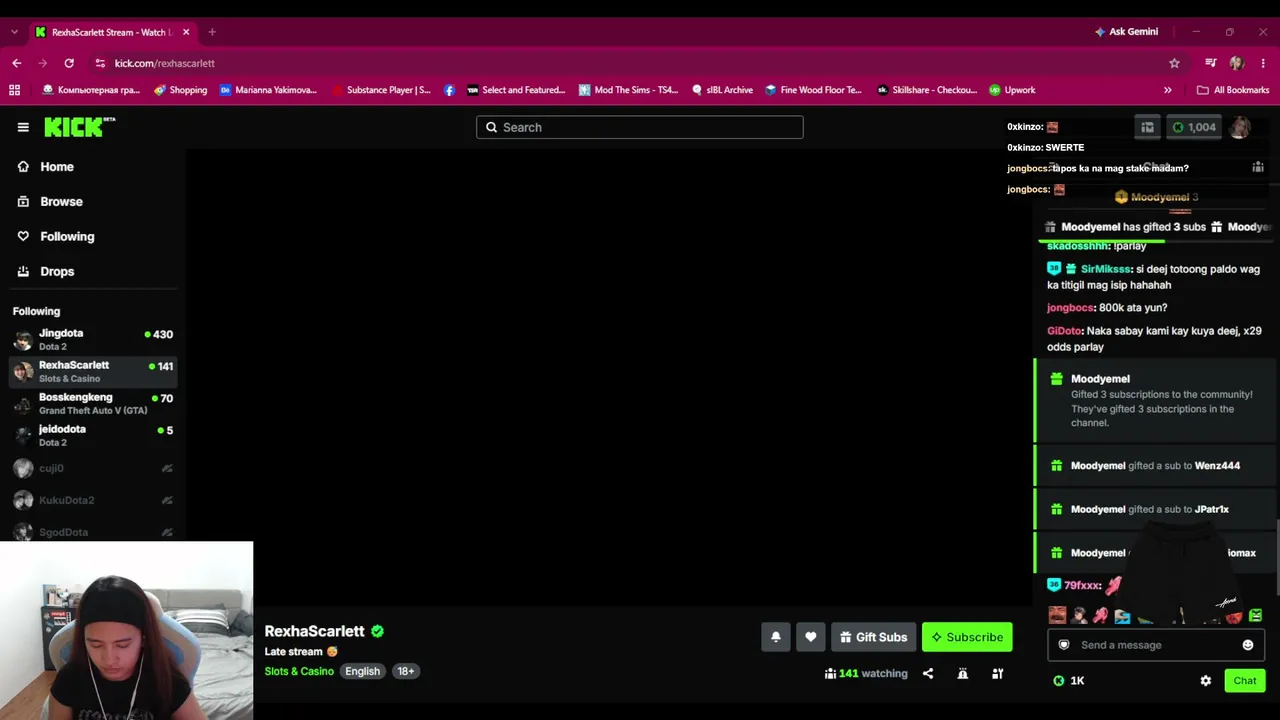Open the Kick hamburger menu

23,127
